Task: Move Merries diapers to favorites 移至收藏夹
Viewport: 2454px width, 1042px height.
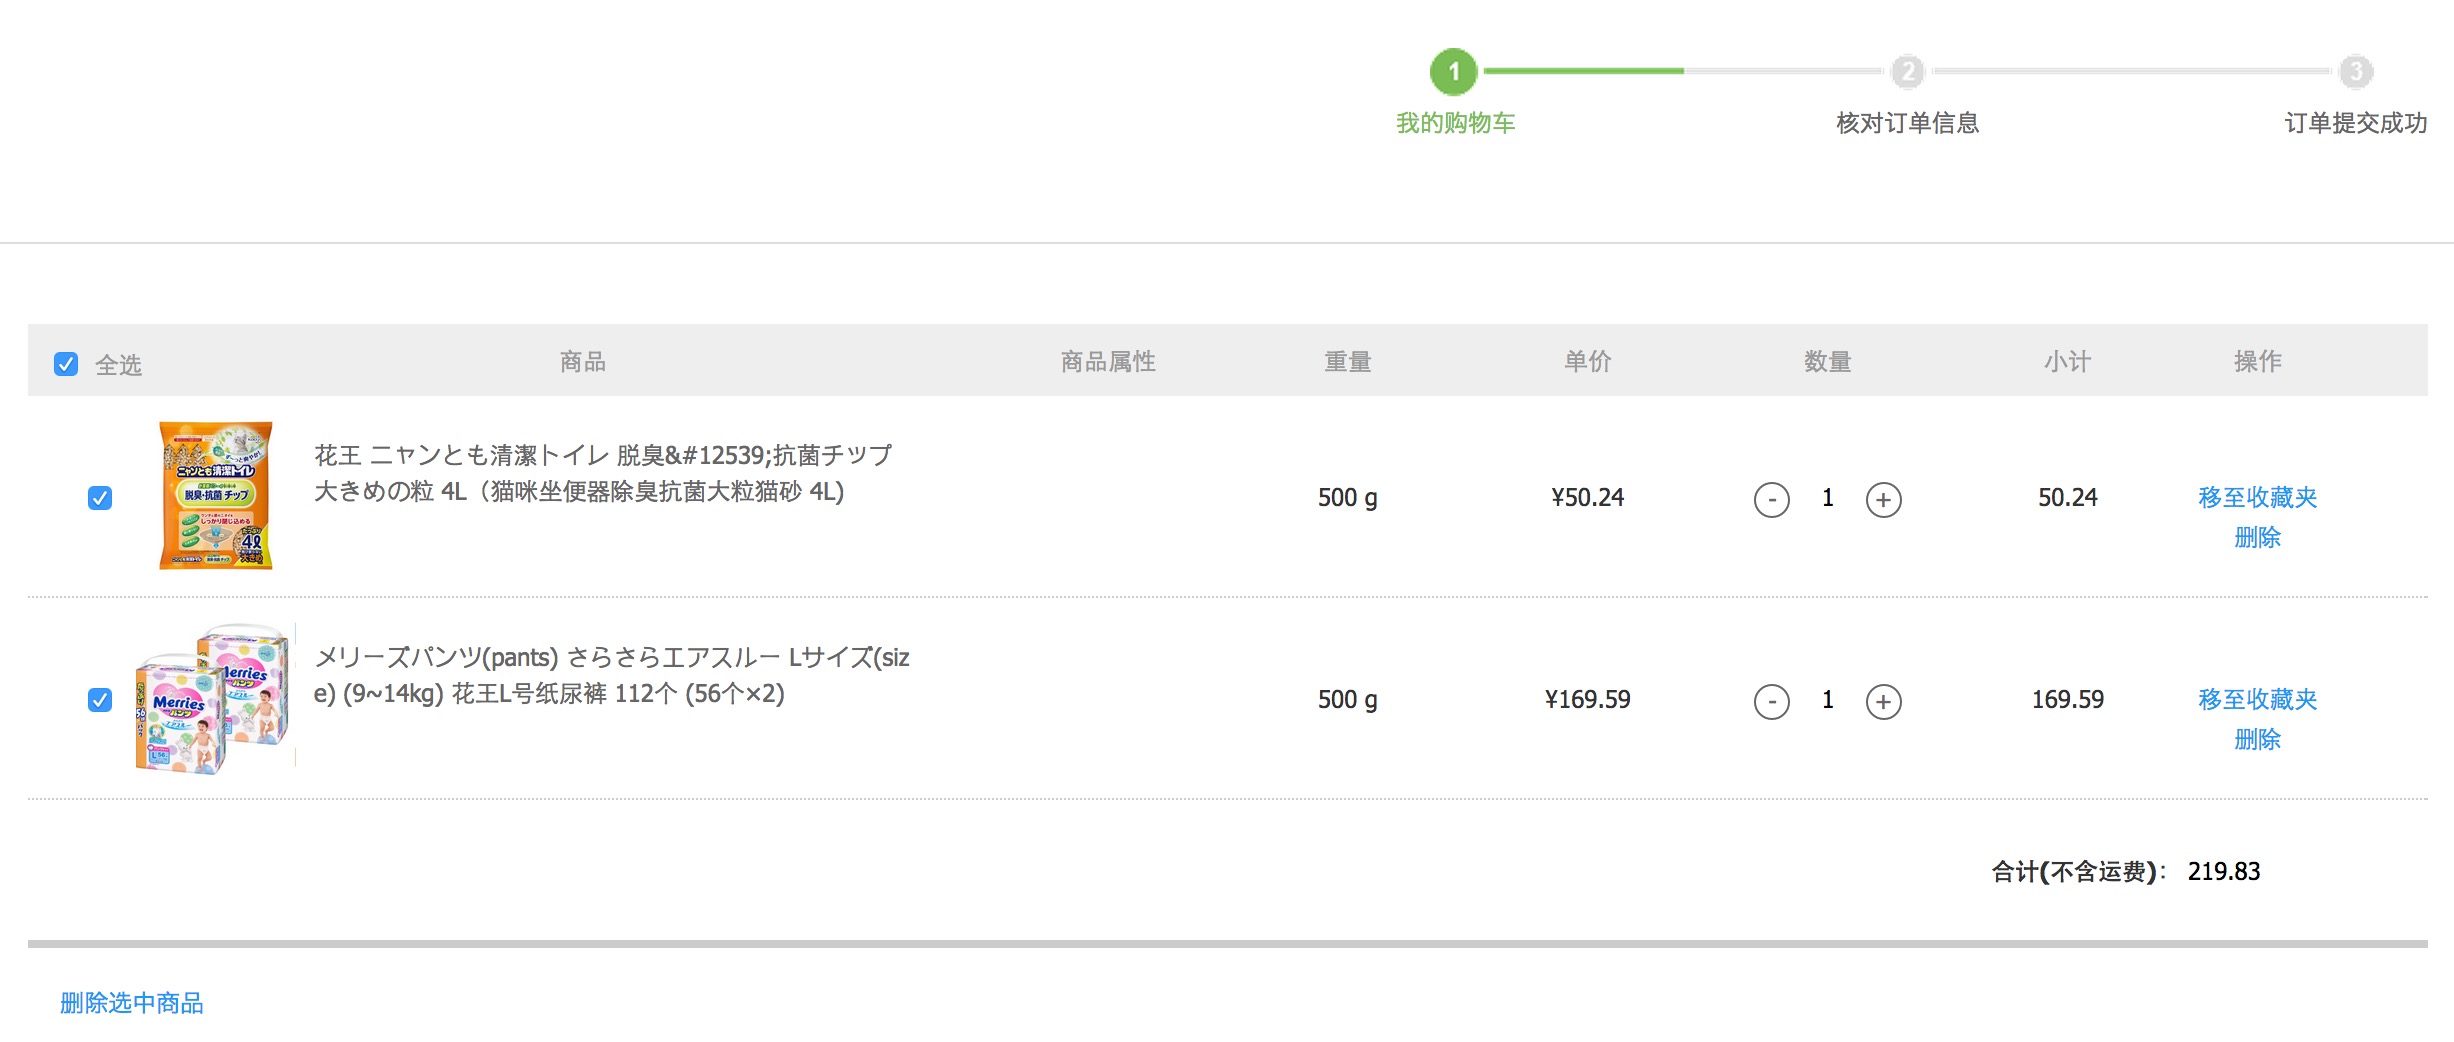Action: [x=2257, y=699]
